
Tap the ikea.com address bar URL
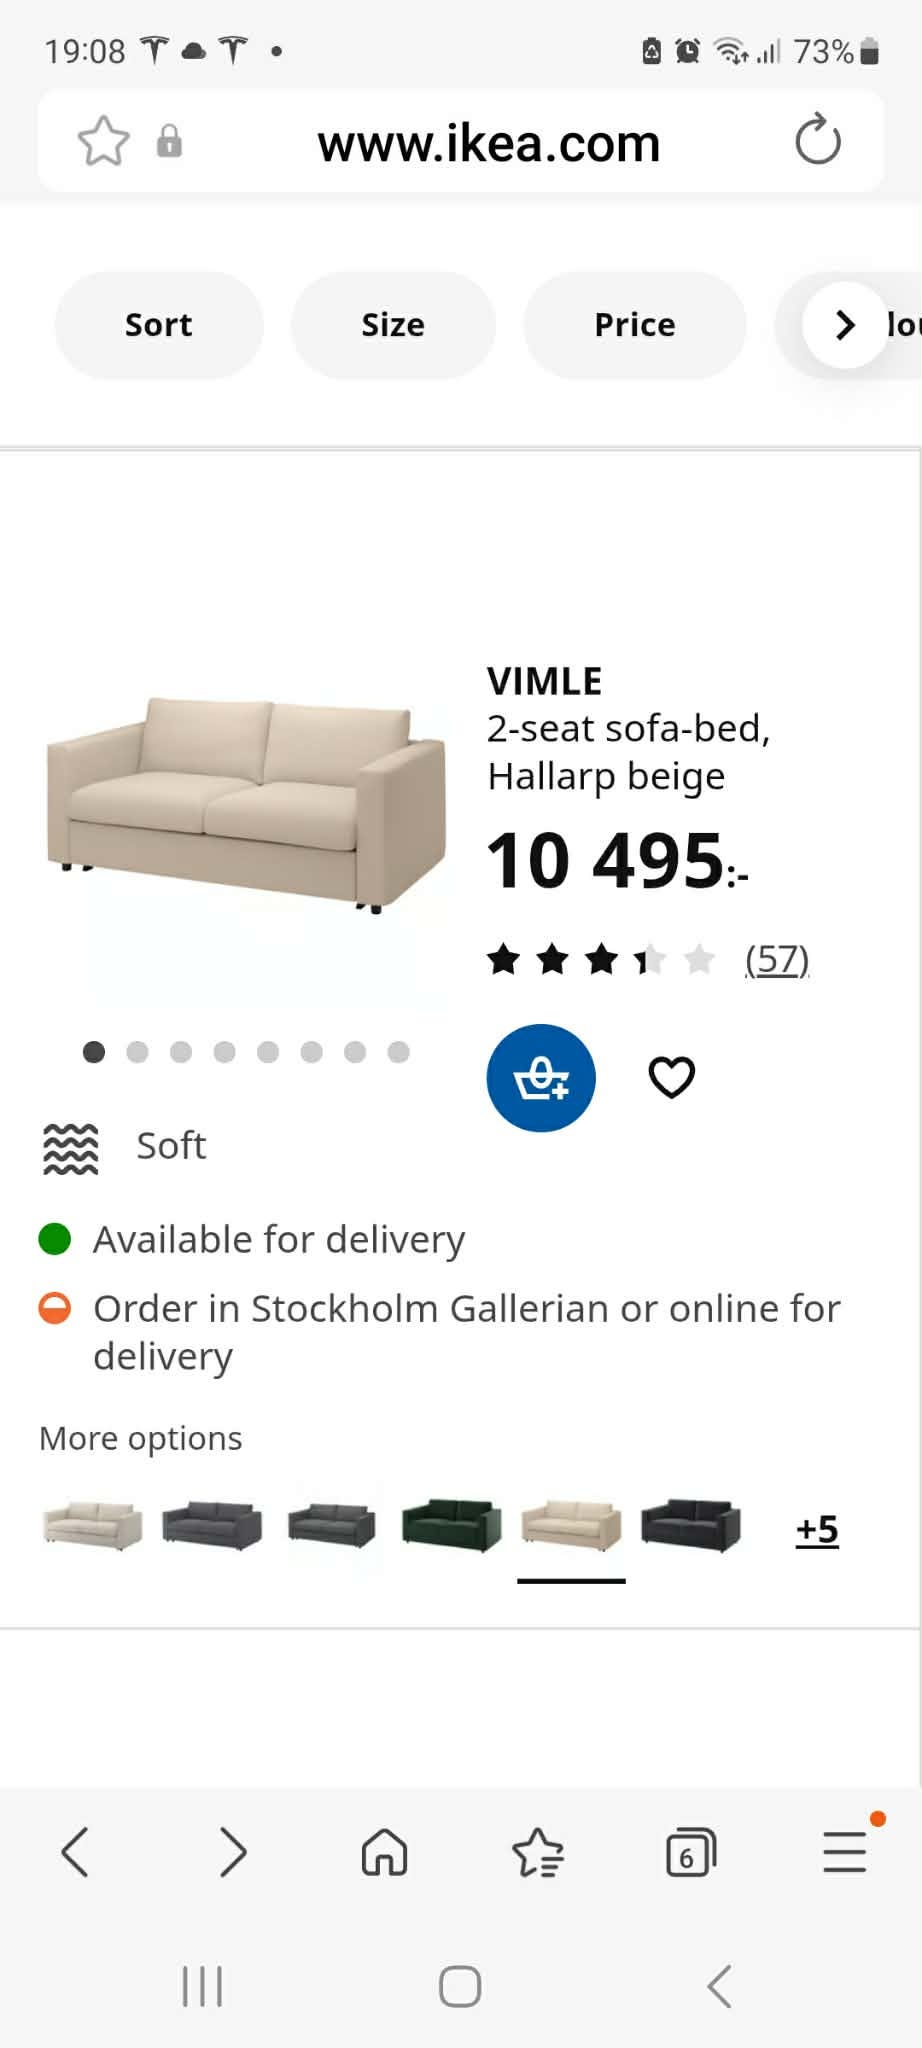[x=489, y=143]
